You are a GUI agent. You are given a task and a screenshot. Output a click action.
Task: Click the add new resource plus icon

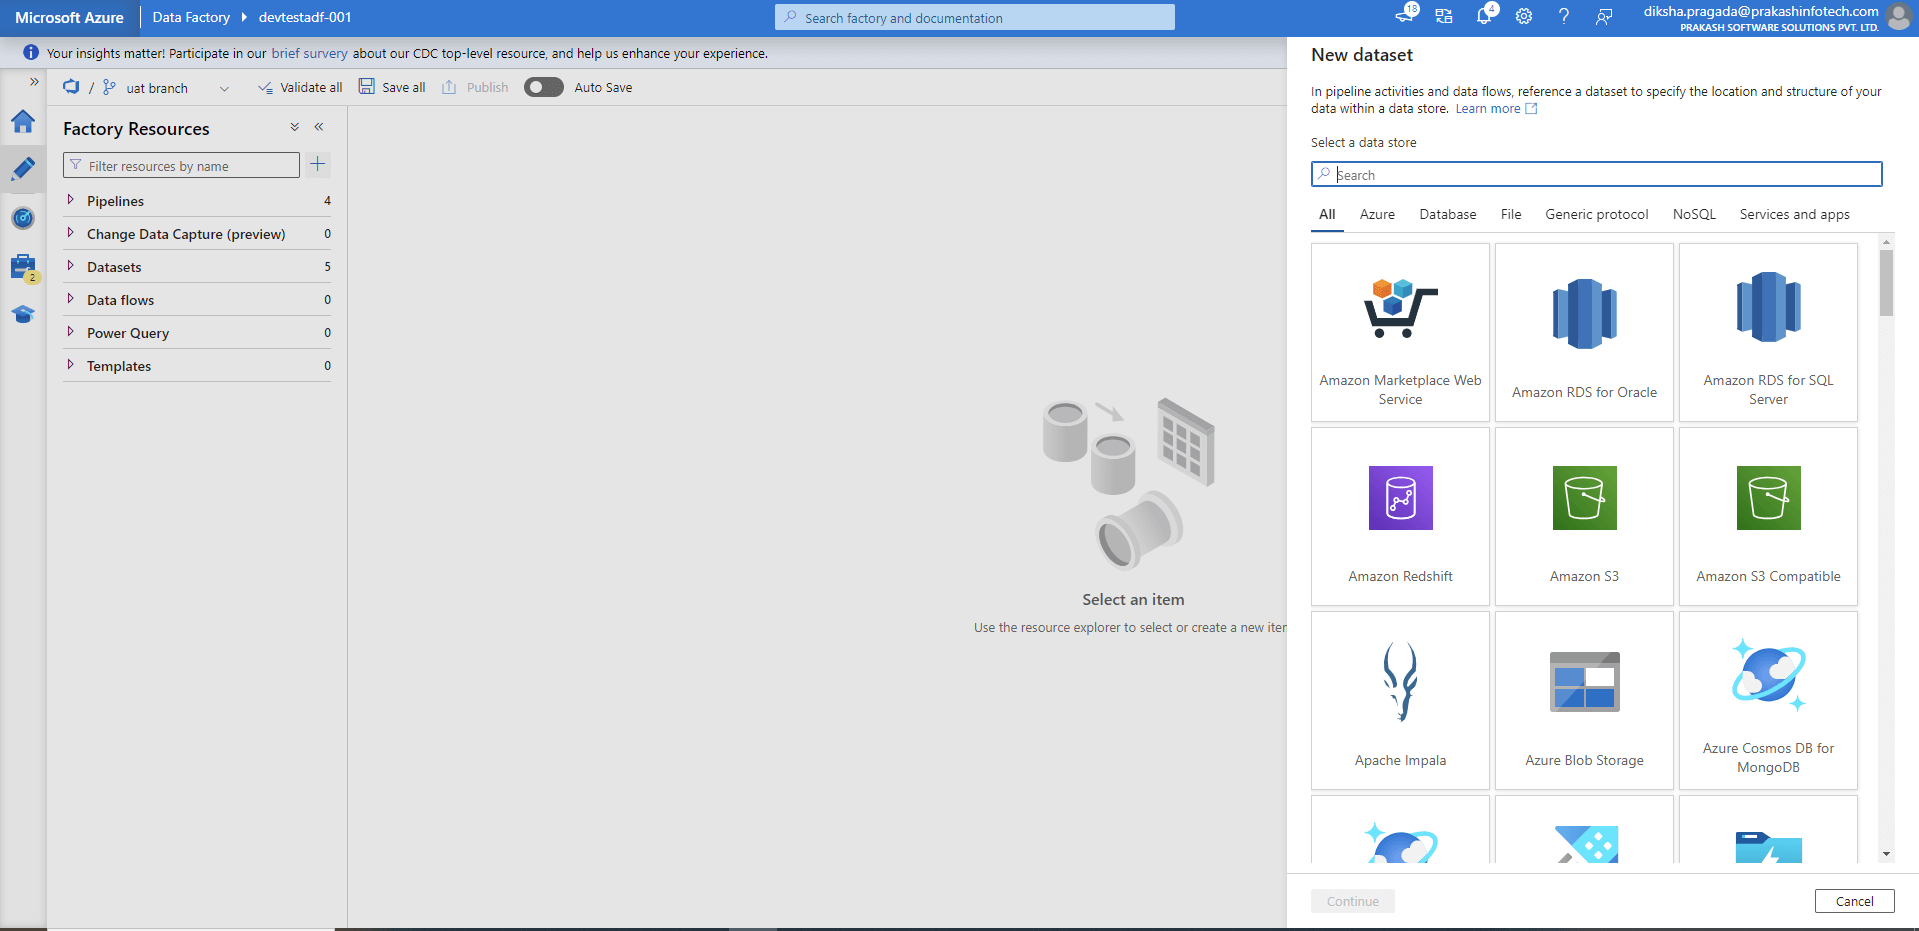click(x=318, y=165)
